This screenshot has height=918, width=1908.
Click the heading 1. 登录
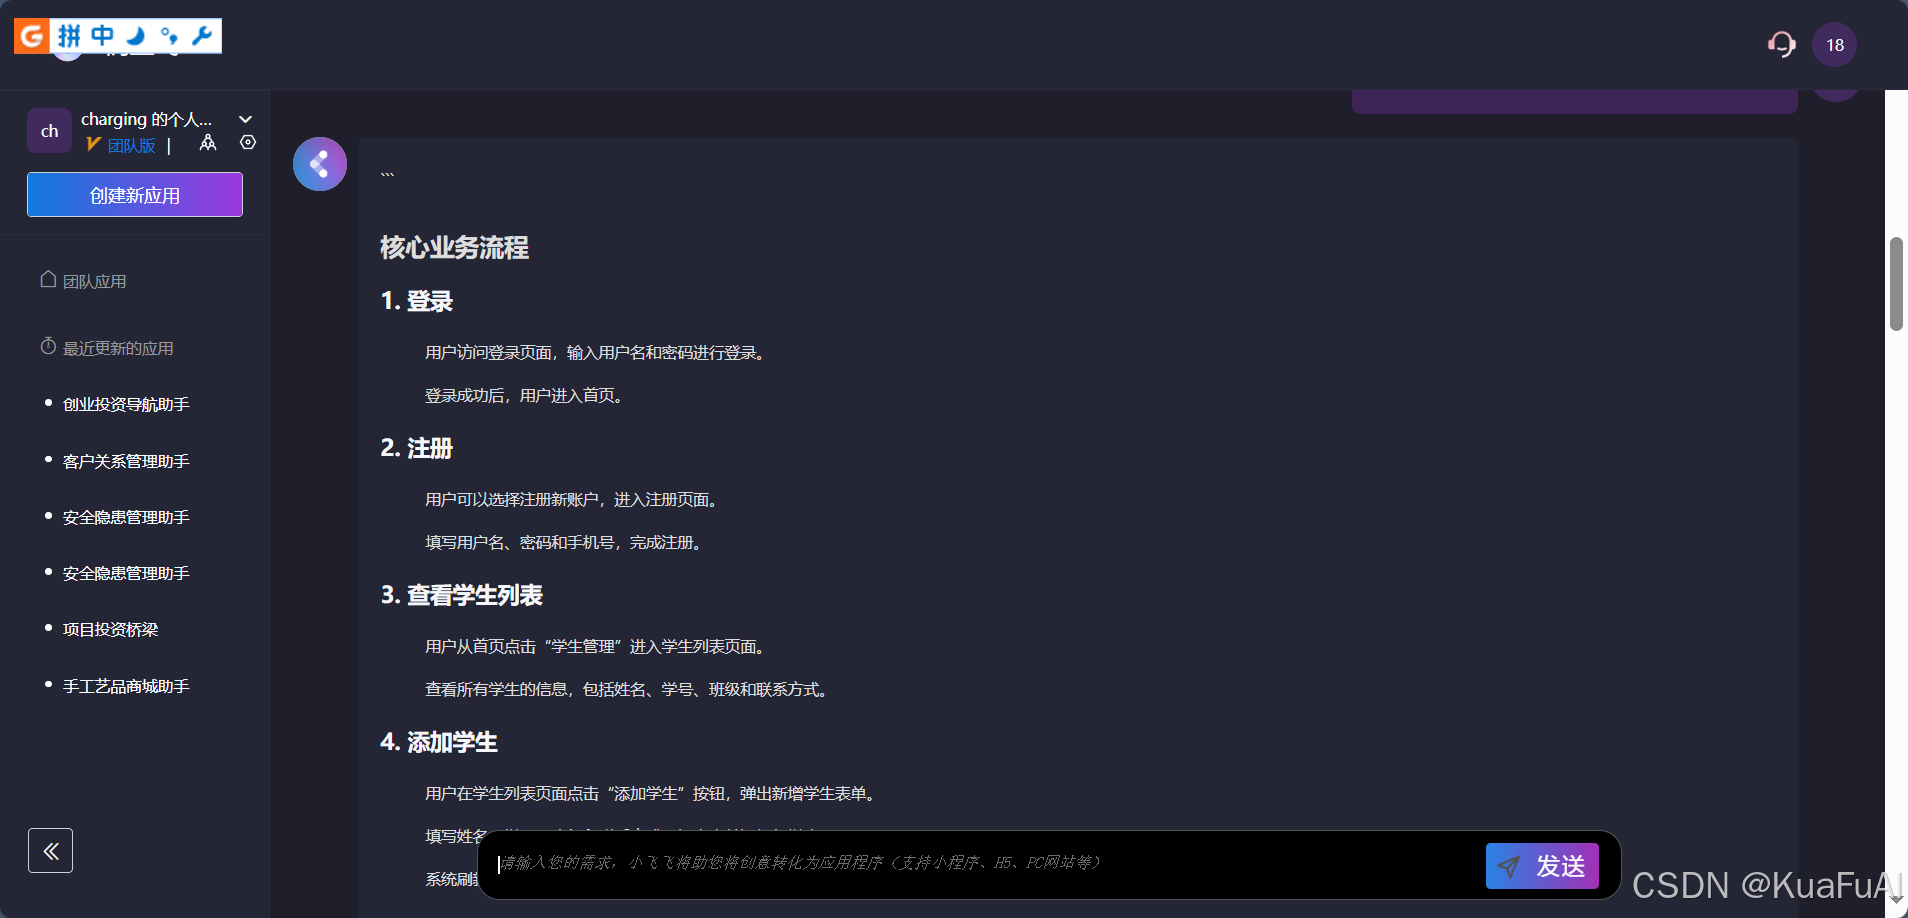417,301
